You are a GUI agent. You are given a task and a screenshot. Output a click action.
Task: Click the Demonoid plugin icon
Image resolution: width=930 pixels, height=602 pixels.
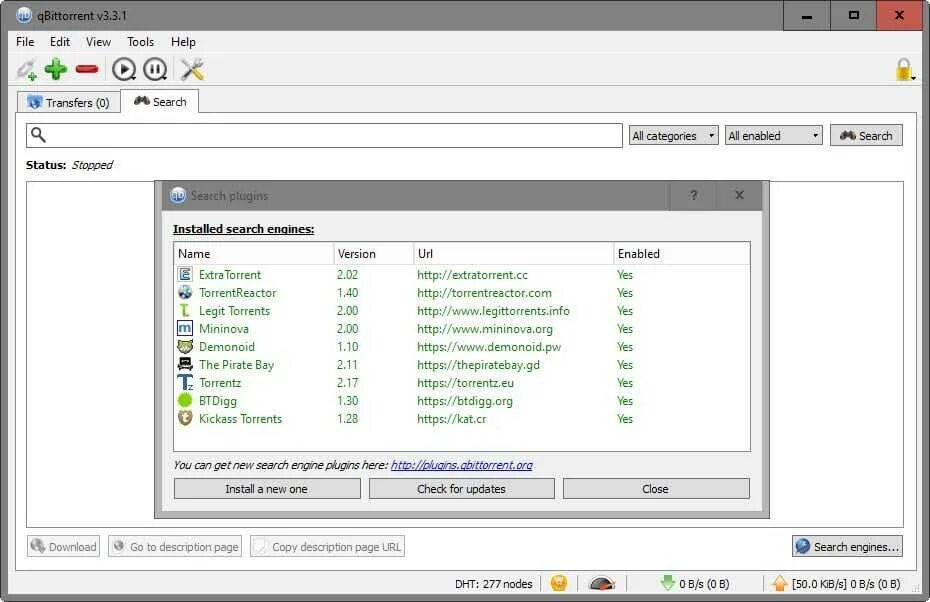point(185,346)
